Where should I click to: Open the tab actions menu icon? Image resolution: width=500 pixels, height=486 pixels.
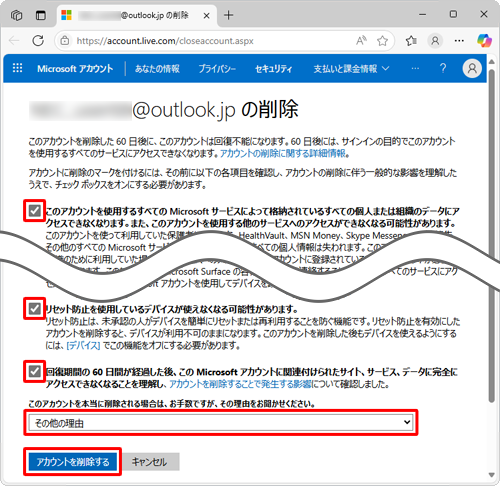(41, 15)
